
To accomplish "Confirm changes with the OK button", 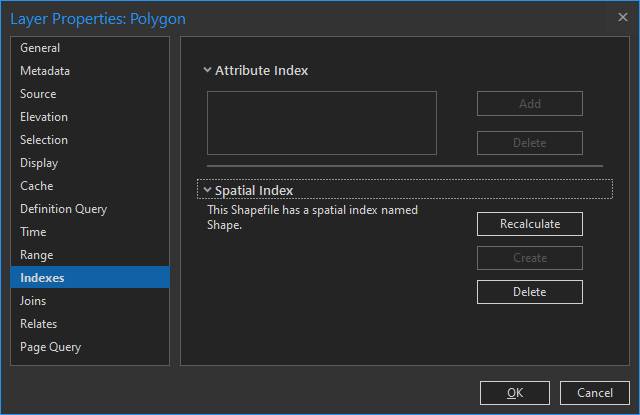I will point(515,393).
